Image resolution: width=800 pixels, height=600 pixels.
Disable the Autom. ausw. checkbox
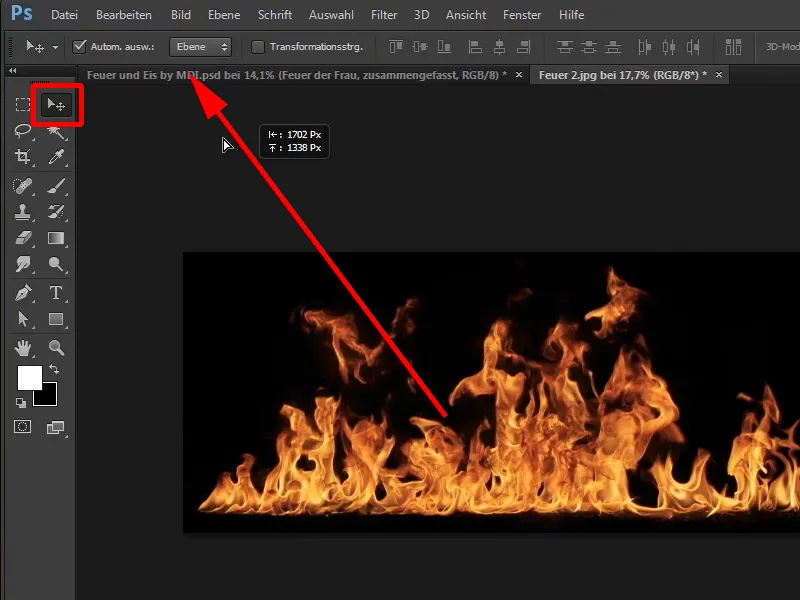tap(78, 46)
